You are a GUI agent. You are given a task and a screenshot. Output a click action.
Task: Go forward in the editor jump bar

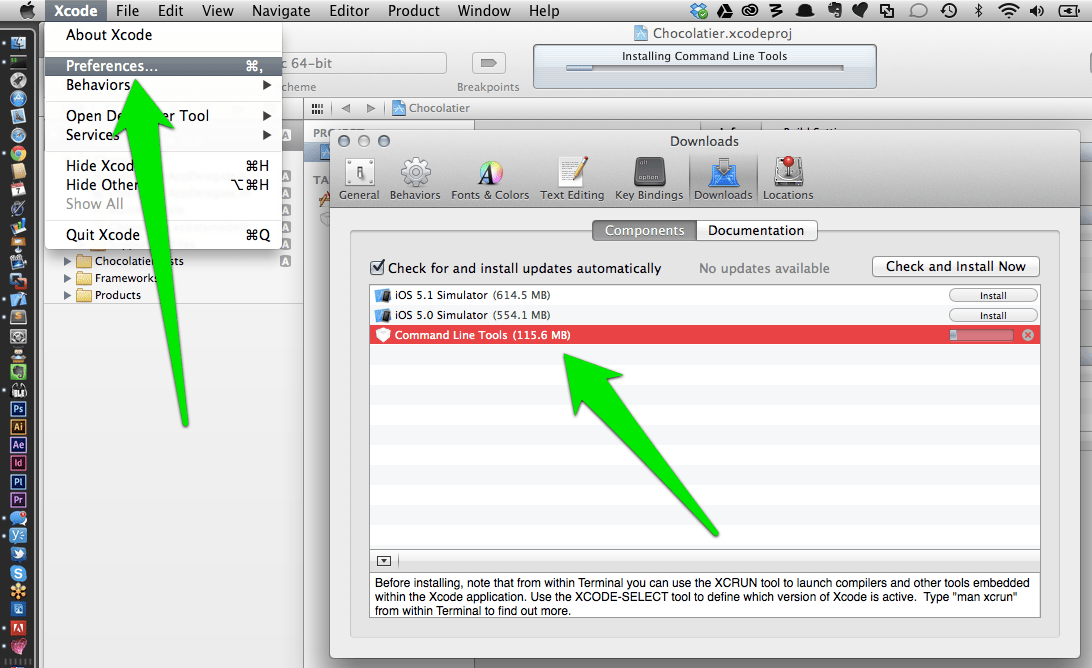click(370, 108)
